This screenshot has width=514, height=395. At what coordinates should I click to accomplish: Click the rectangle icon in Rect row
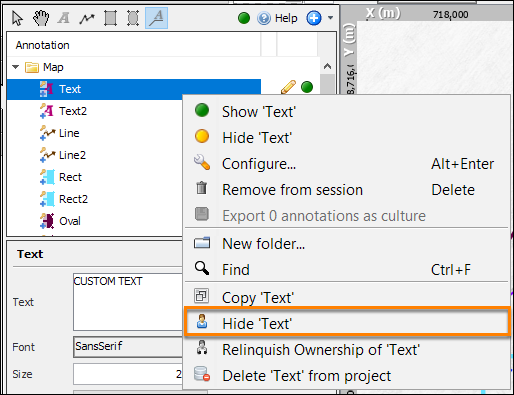click(x=47, y=177)
